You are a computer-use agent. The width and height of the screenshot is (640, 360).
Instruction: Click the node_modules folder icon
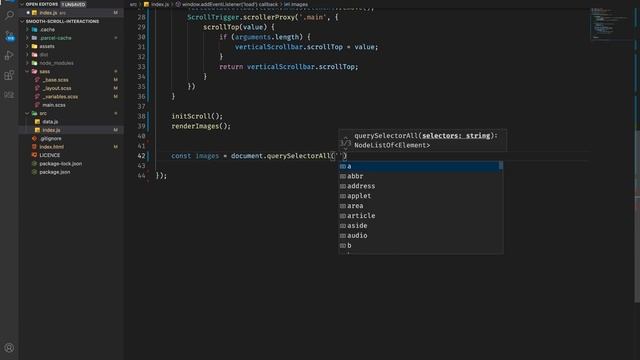pyautogui.click(x=35, y=63)
